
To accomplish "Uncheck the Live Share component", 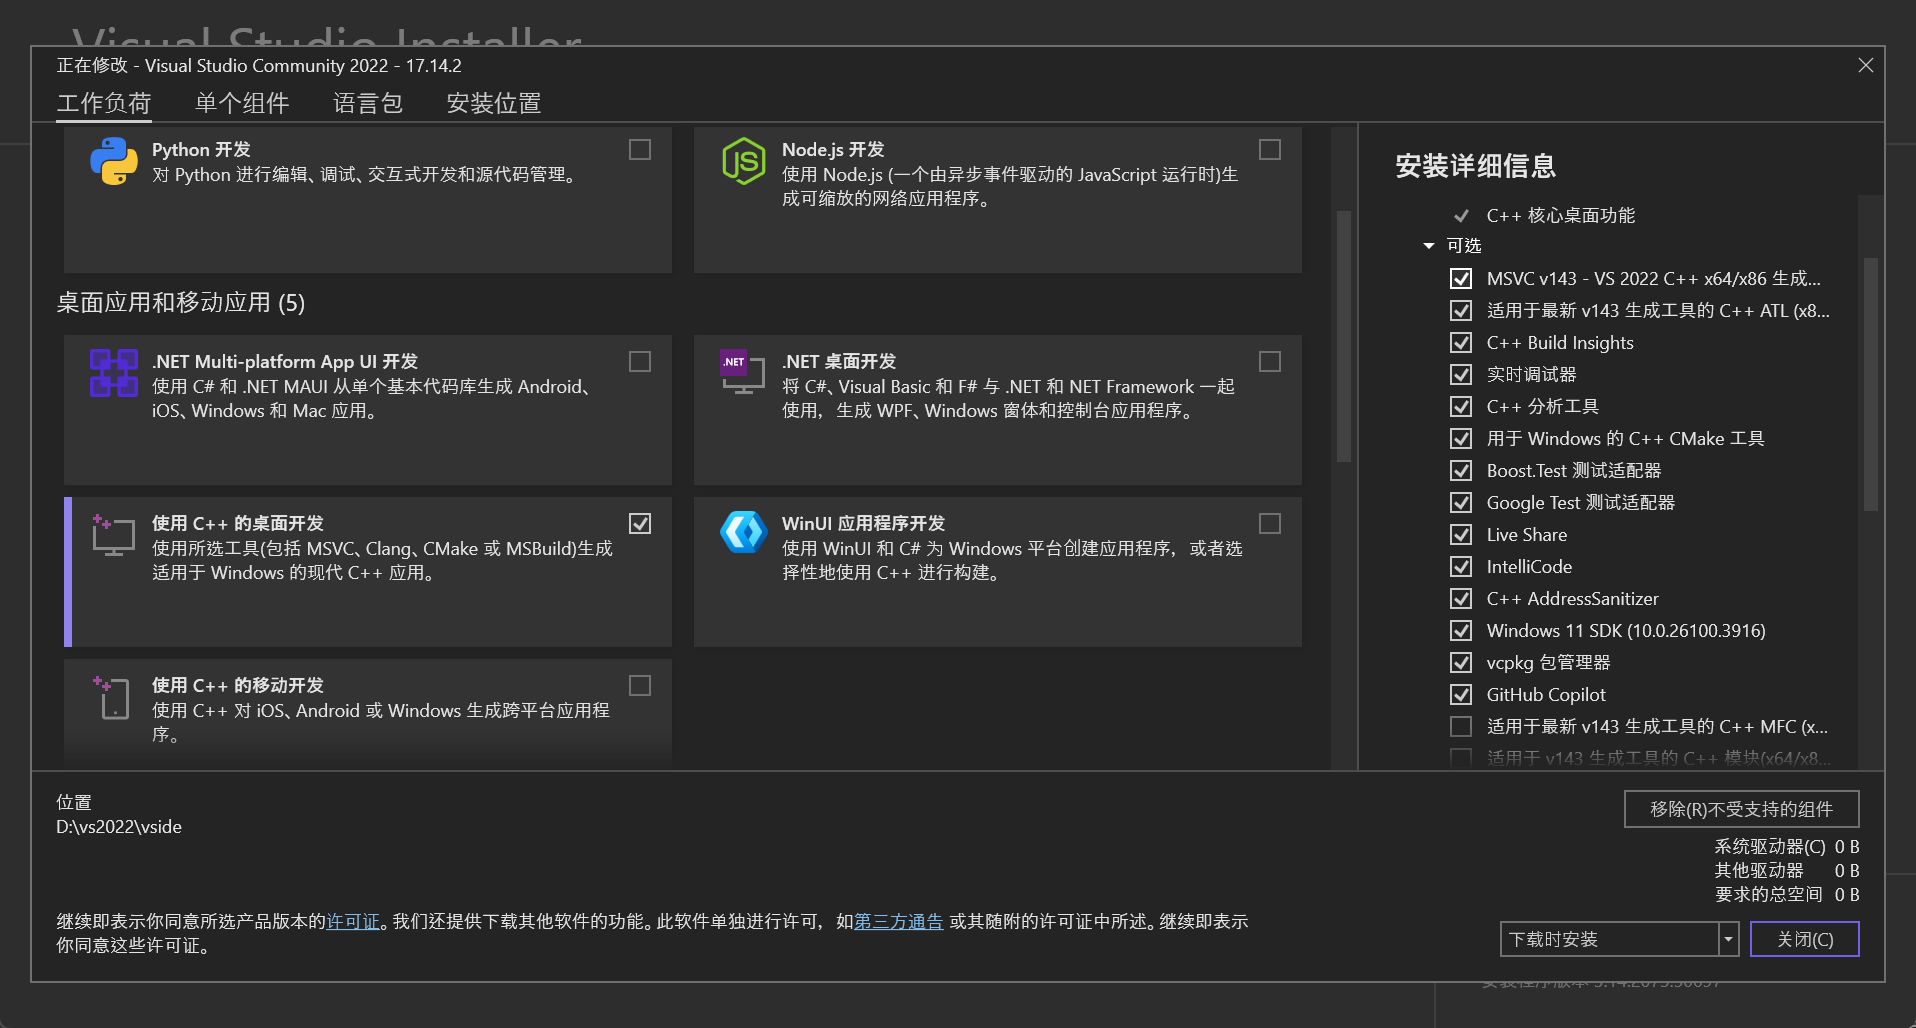I will pyautogui.click(x=1461, y=535).
